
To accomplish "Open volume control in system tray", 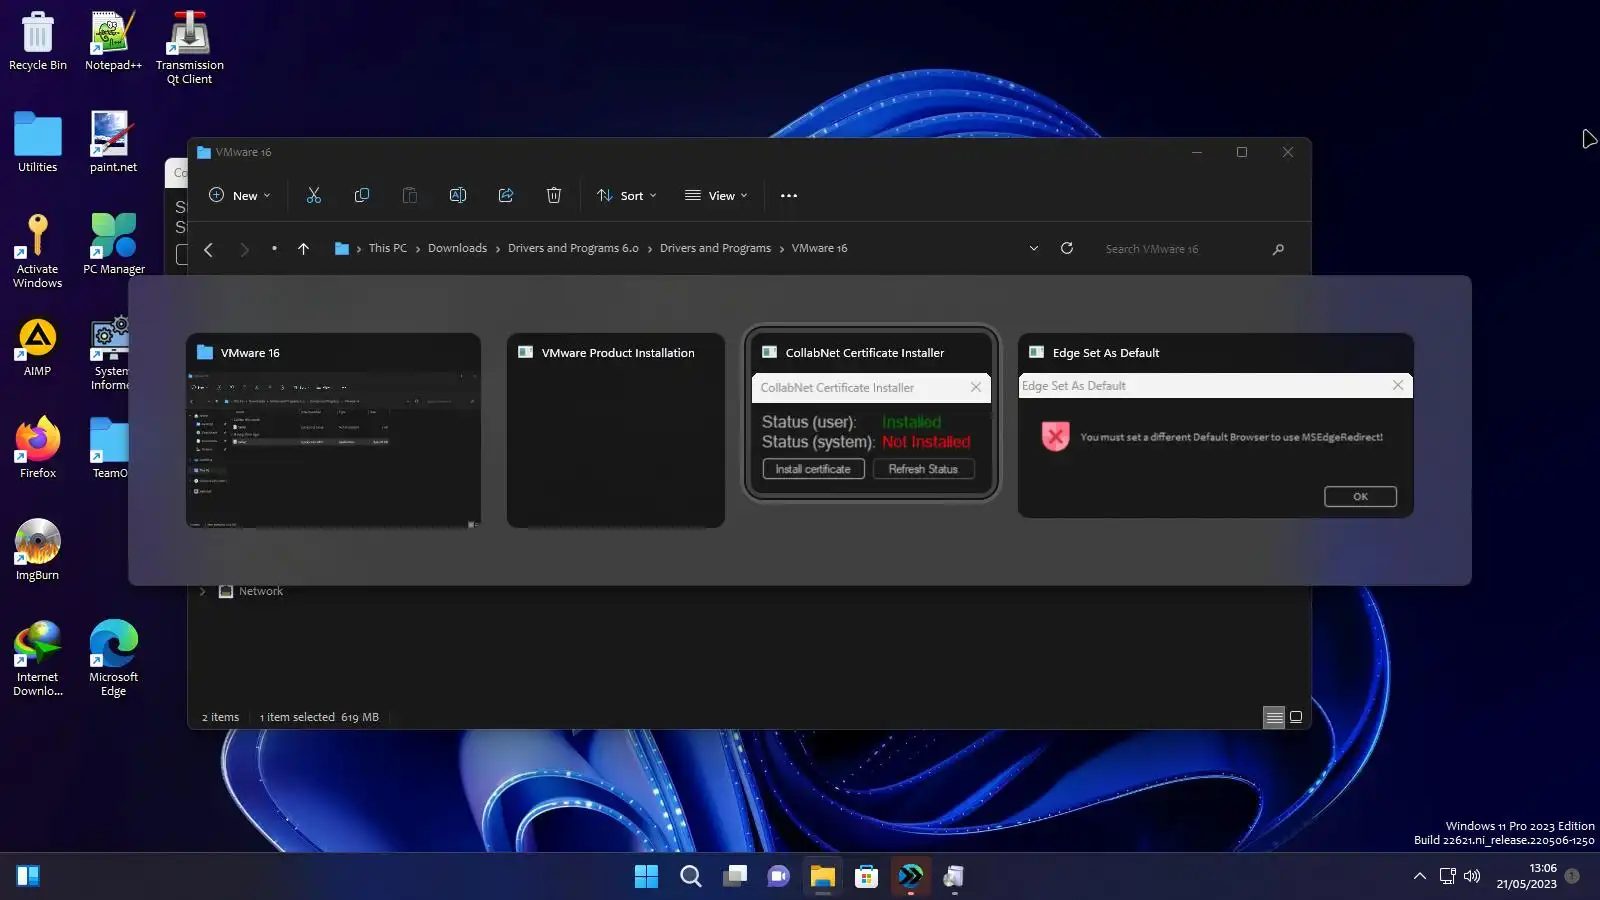I will (1472, 877).
